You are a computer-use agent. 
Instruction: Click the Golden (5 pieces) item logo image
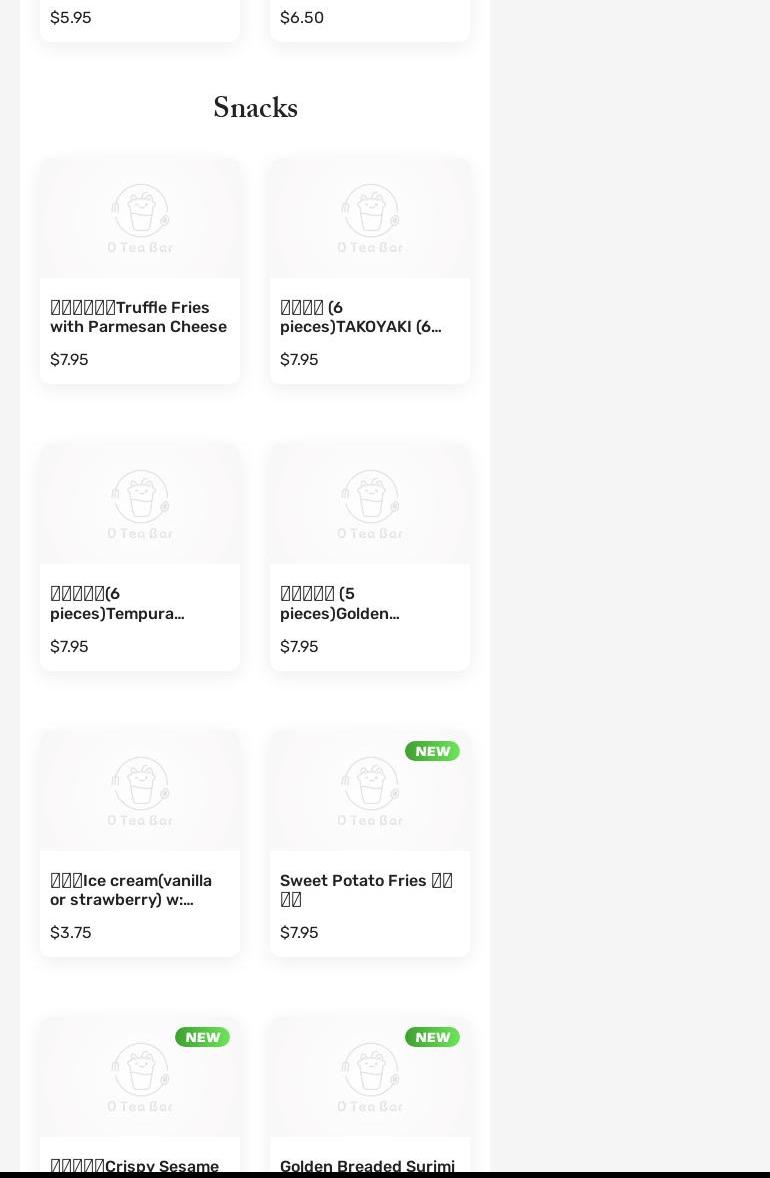point(370,504)
